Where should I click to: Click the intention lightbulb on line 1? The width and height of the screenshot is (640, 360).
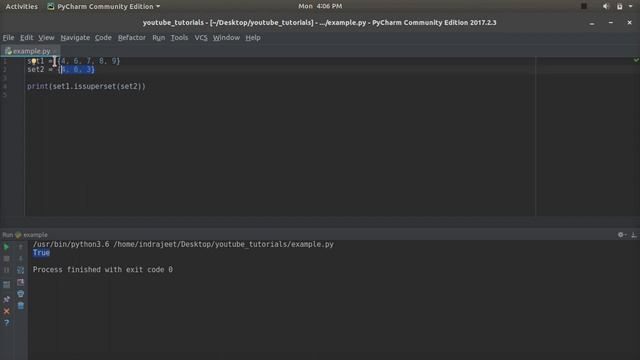34,61
